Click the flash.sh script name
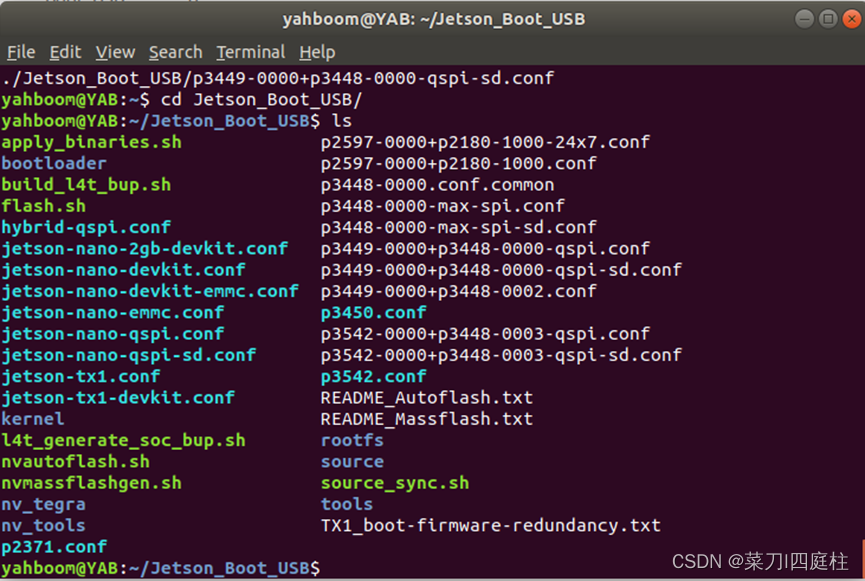The image size is (865, 581). [x=43, y=205]
